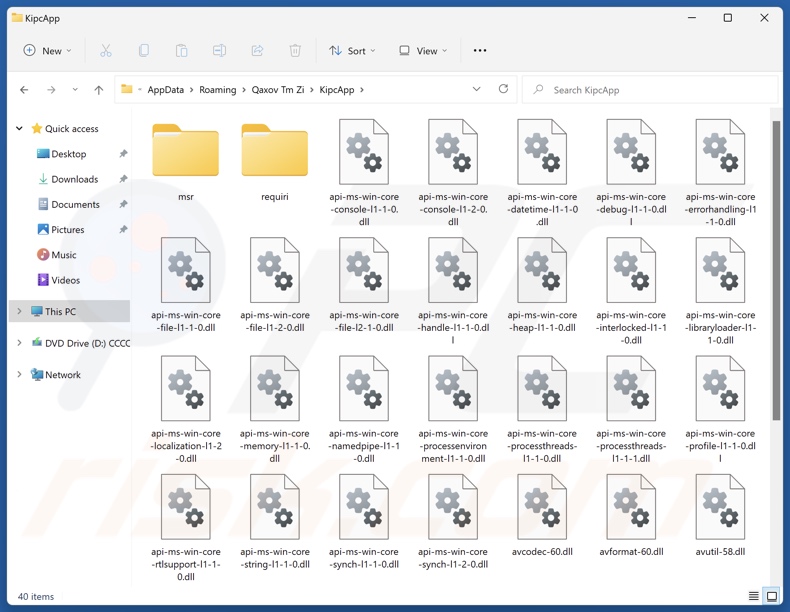Open recent locations dropdown chevron
Viewport: 790px width, 612px height.
[x=75, y=90]
